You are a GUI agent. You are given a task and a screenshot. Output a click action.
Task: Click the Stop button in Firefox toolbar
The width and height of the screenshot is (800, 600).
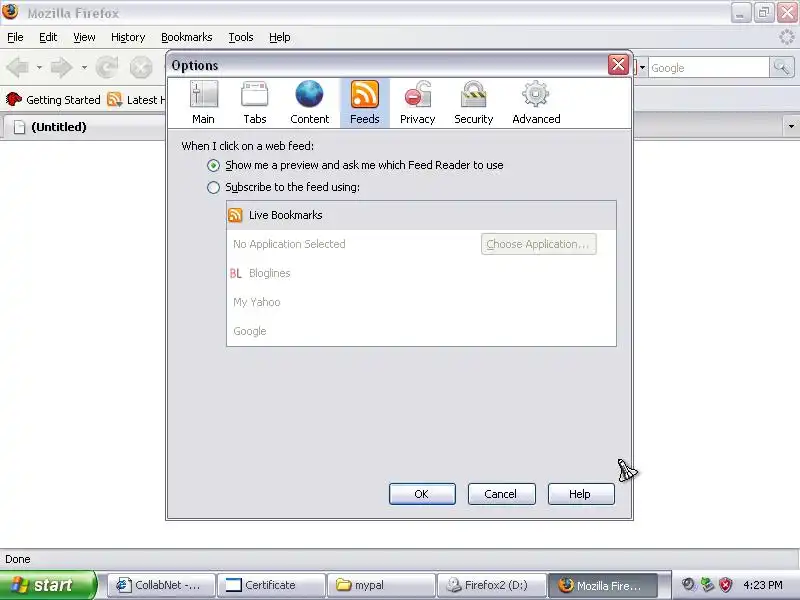pyautogui.click(x=141, y=67)
